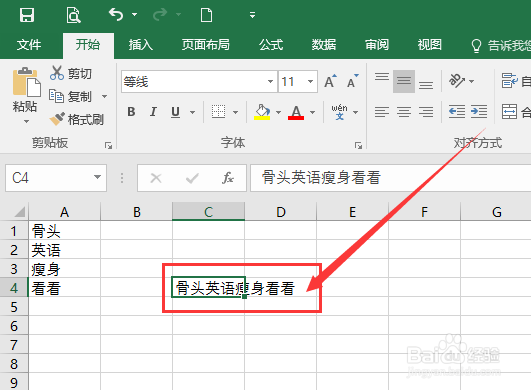This screenshot has height=390, width=531.
Task: Click the 粘贴 paste clipboard icon
Action: click(26, 82)
